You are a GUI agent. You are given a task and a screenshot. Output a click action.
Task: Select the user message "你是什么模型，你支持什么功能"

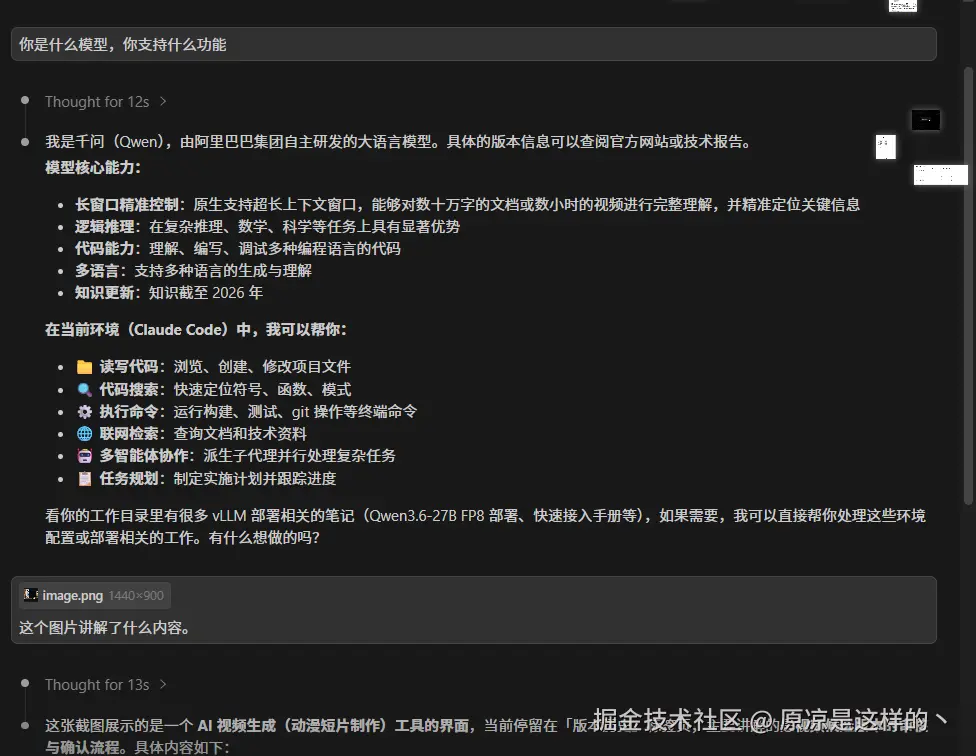(474, 44)
